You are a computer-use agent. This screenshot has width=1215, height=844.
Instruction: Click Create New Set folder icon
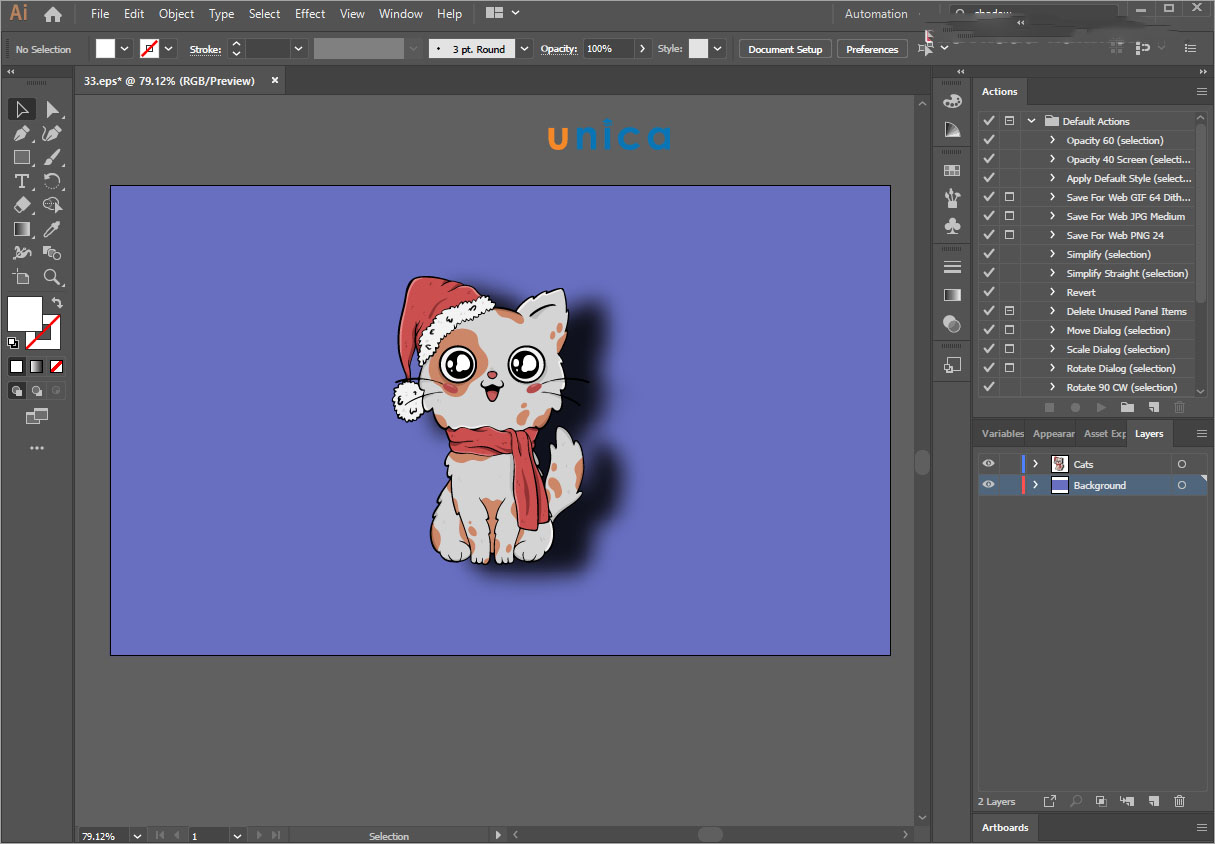click(x=1127, y=407)
